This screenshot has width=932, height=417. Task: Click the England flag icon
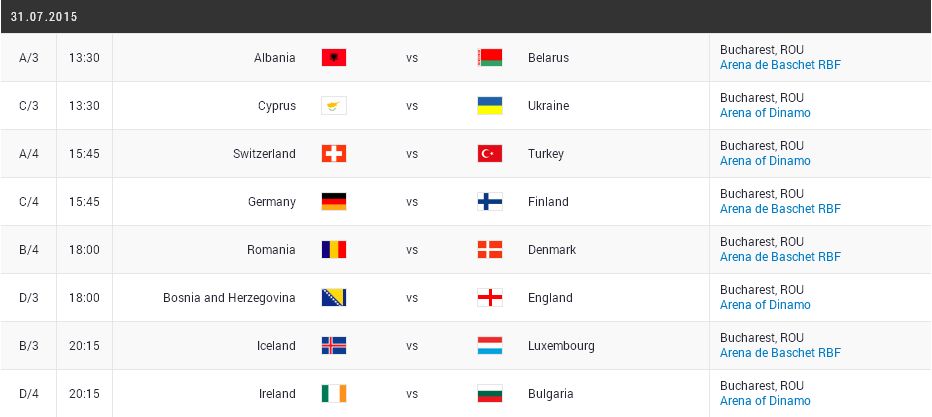coord(490,298)
